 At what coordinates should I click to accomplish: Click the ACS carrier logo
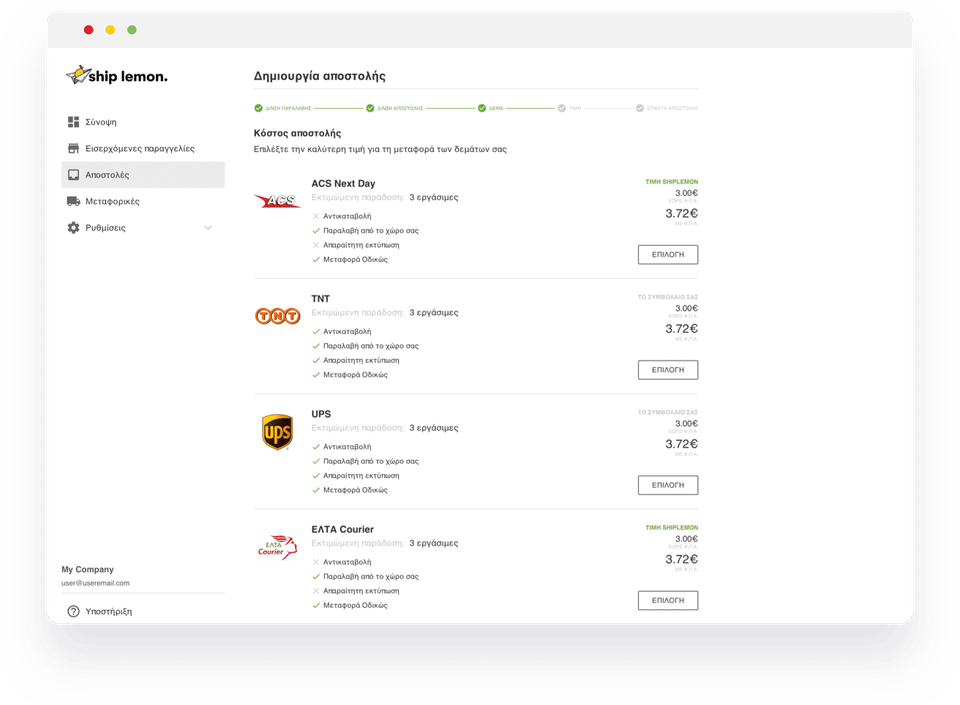point(277,201)
